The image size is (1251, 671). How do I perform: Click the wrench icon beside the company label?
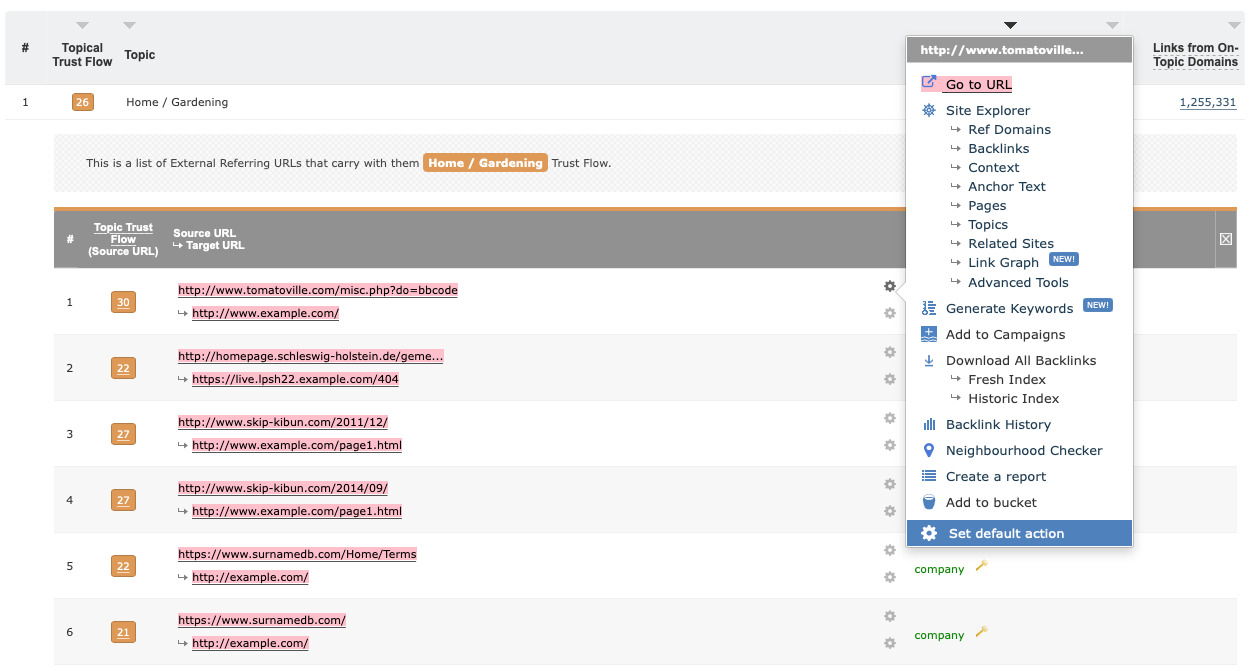(981, 565)
